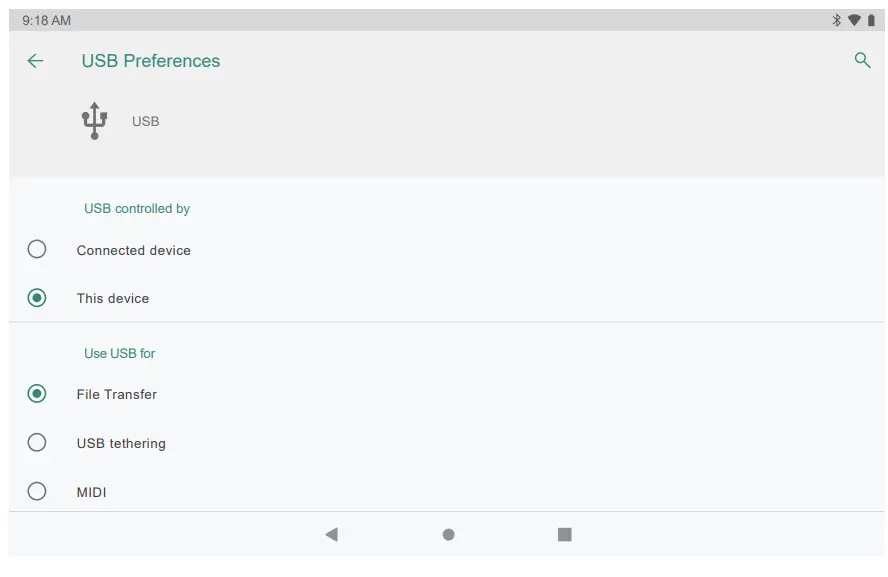Tap the "USB tethering" option label

pos(121,443)
